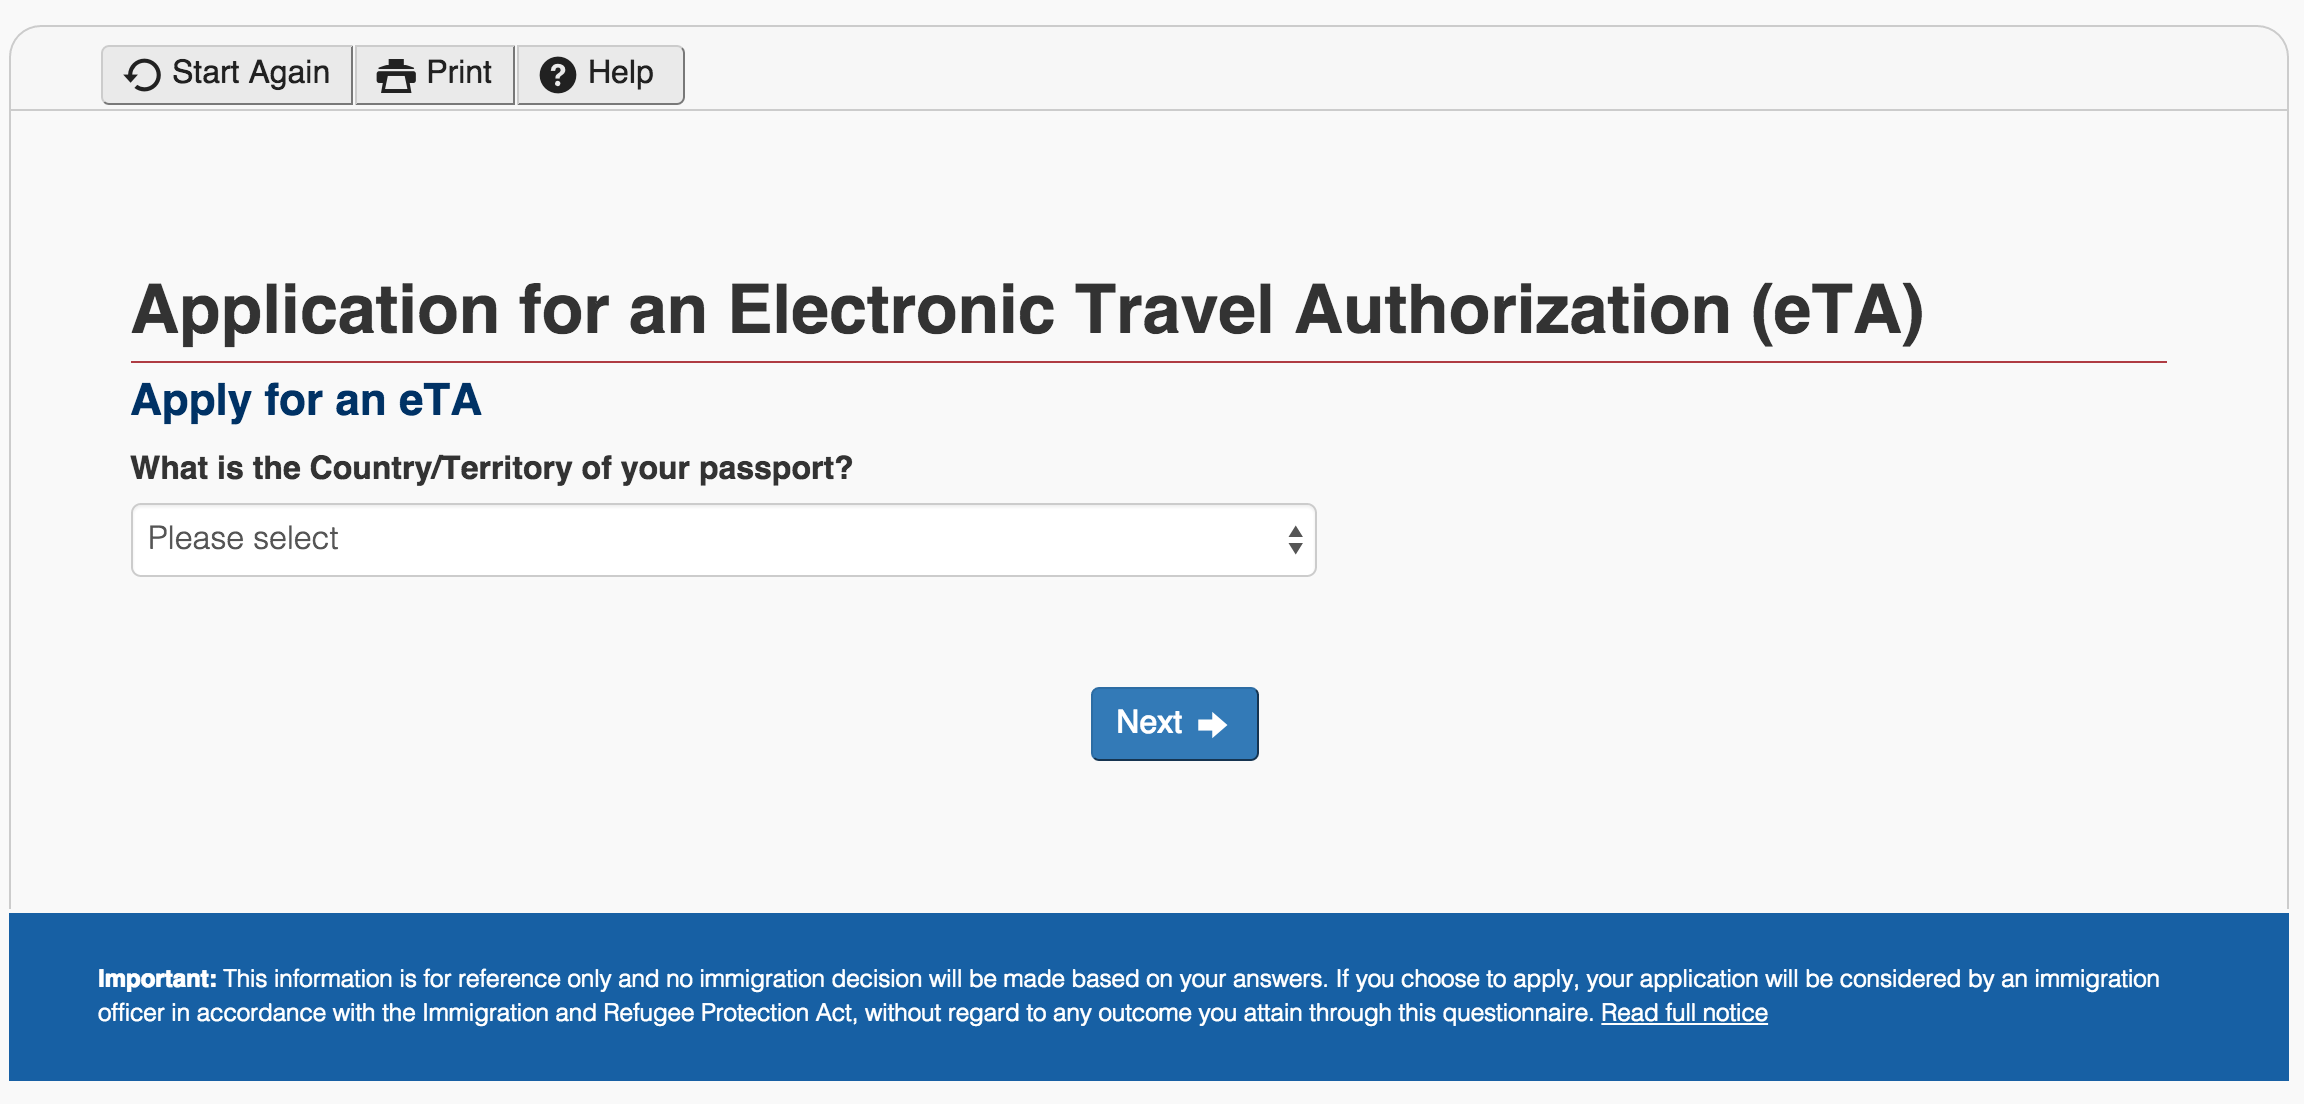The image size is (2304, 1104).
Task: Open Help from the toolbar label
Action: coord(620,73)
